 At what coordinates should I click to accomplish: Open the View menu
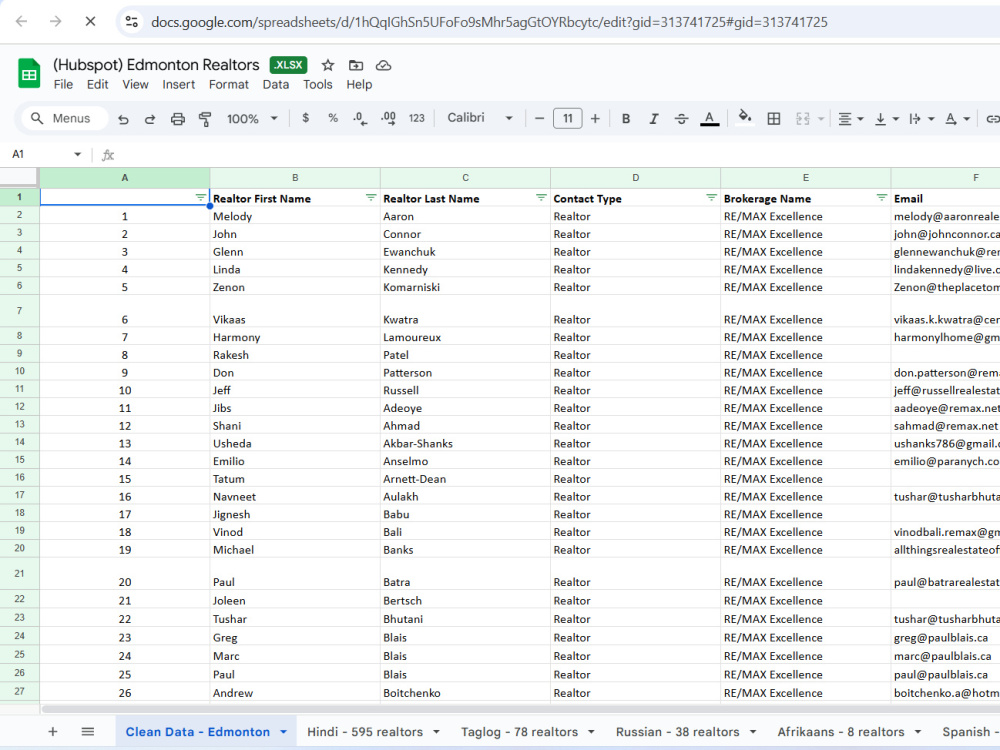click(135, 84)
